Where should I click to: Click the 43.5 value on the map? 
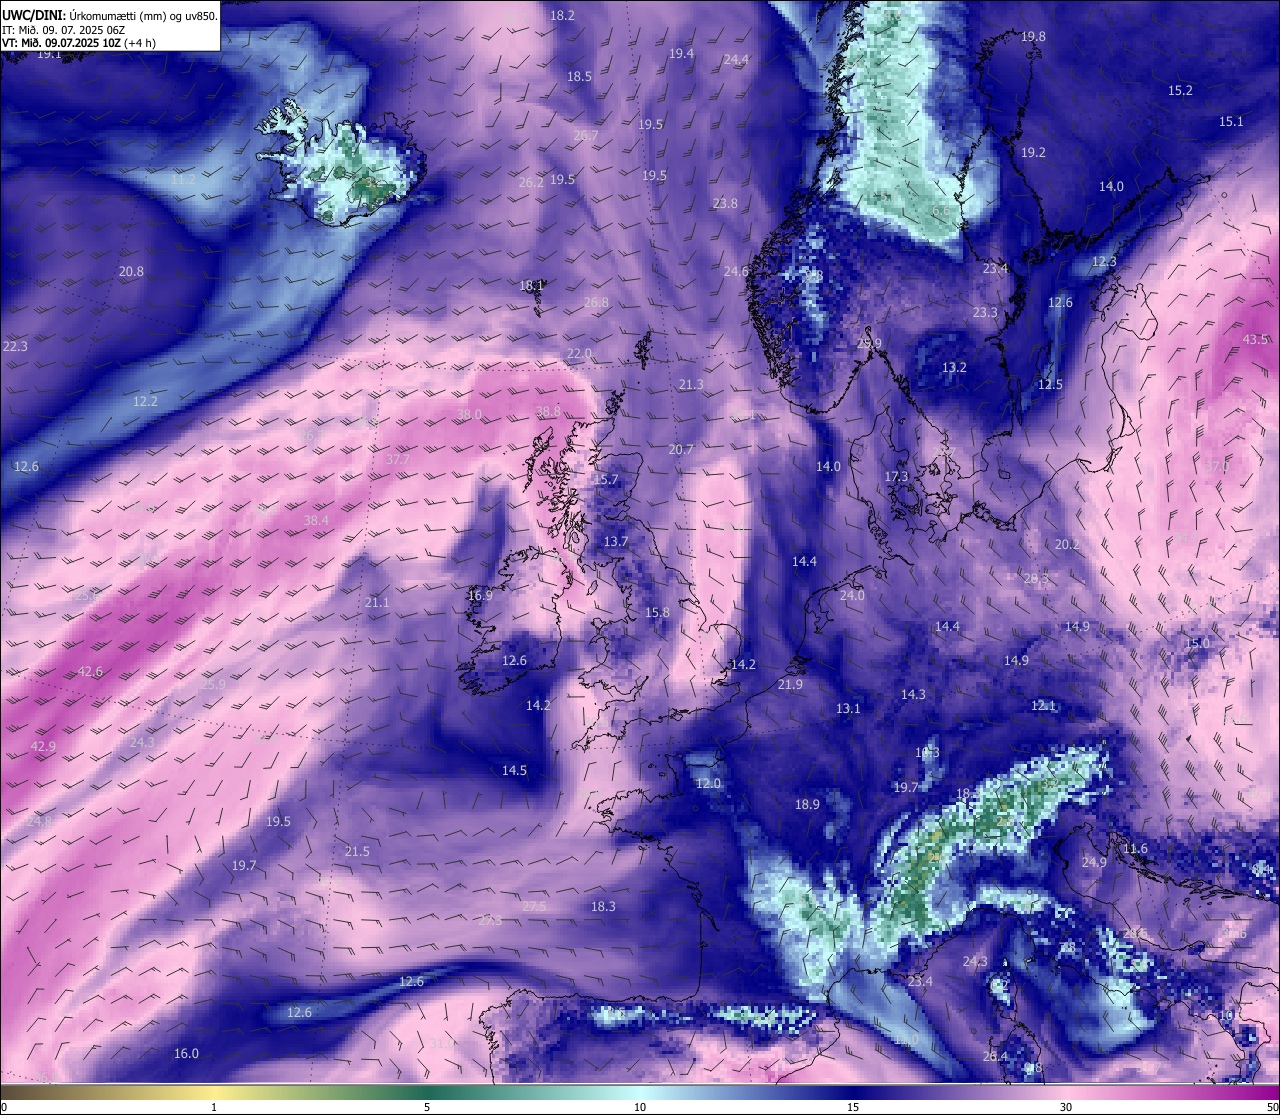[x=1255, y=339]
